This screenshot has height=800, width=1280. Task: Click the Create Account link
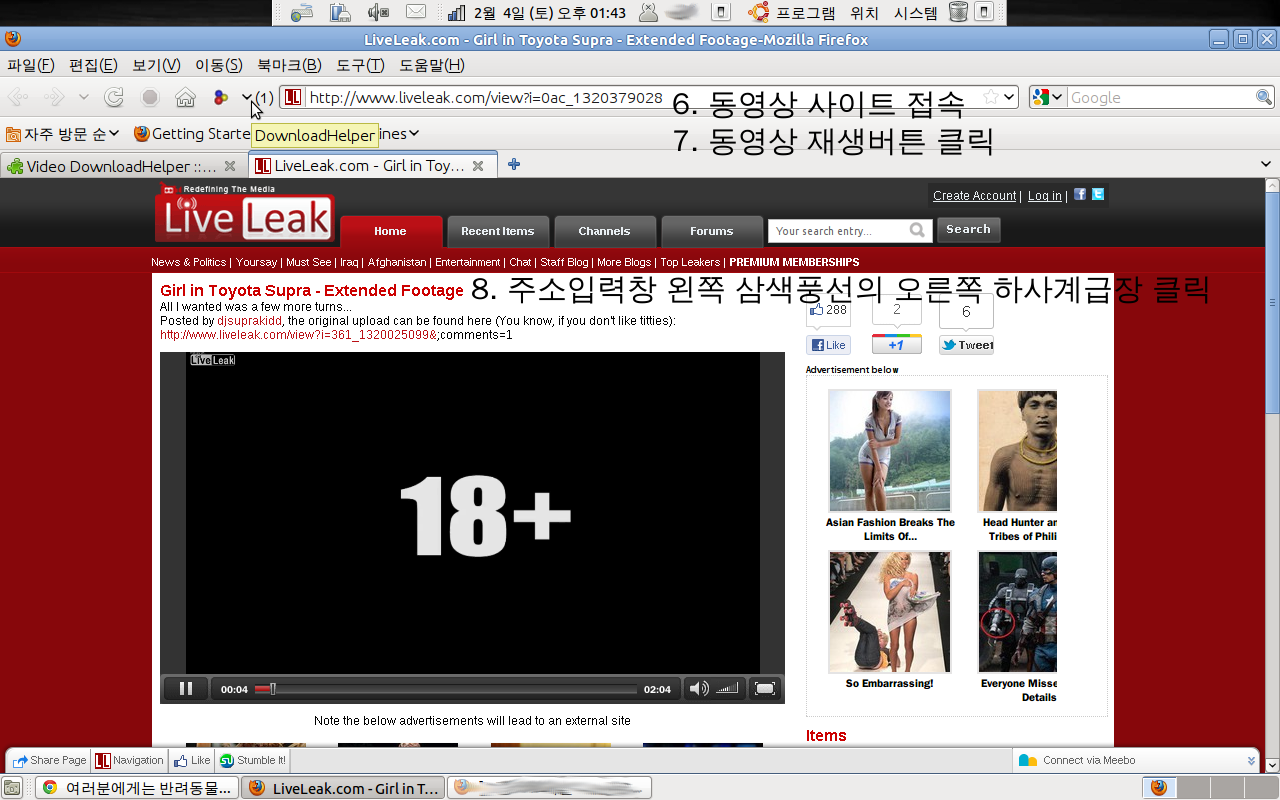tap(974, 196)
